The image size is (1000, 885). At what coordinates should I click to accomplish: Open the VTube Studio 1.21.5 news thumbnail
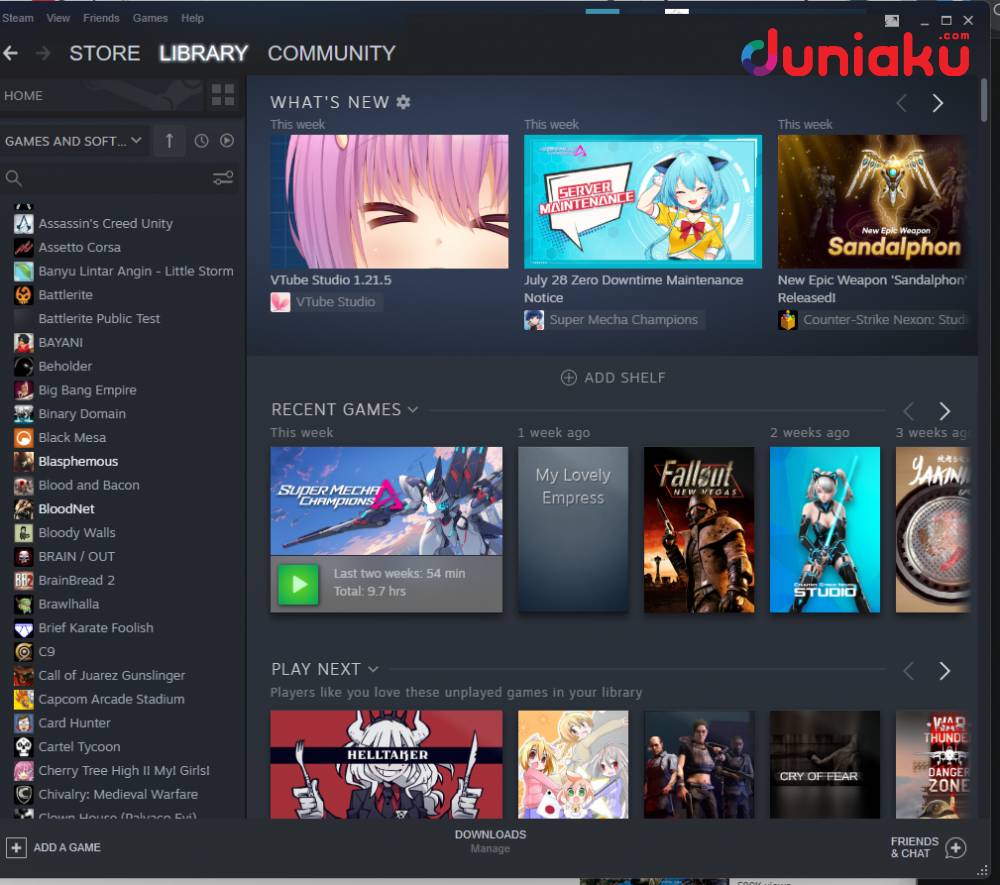point(389,201)
